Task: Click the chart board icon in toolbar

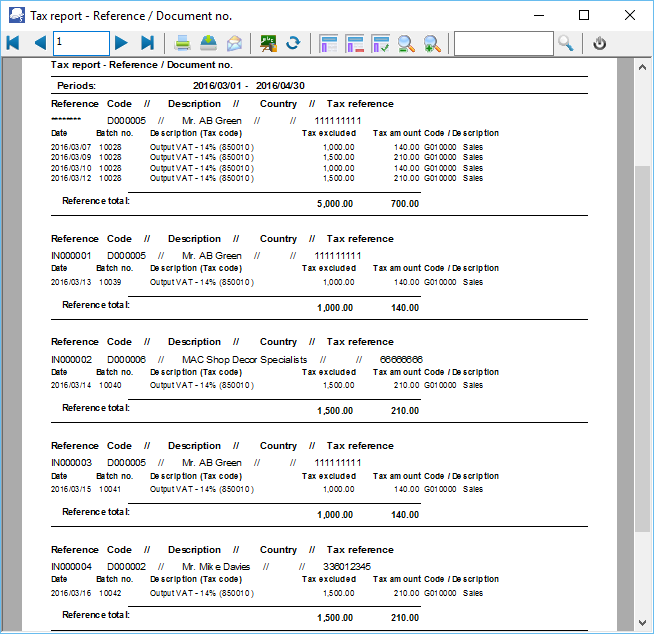Action: 268,43
